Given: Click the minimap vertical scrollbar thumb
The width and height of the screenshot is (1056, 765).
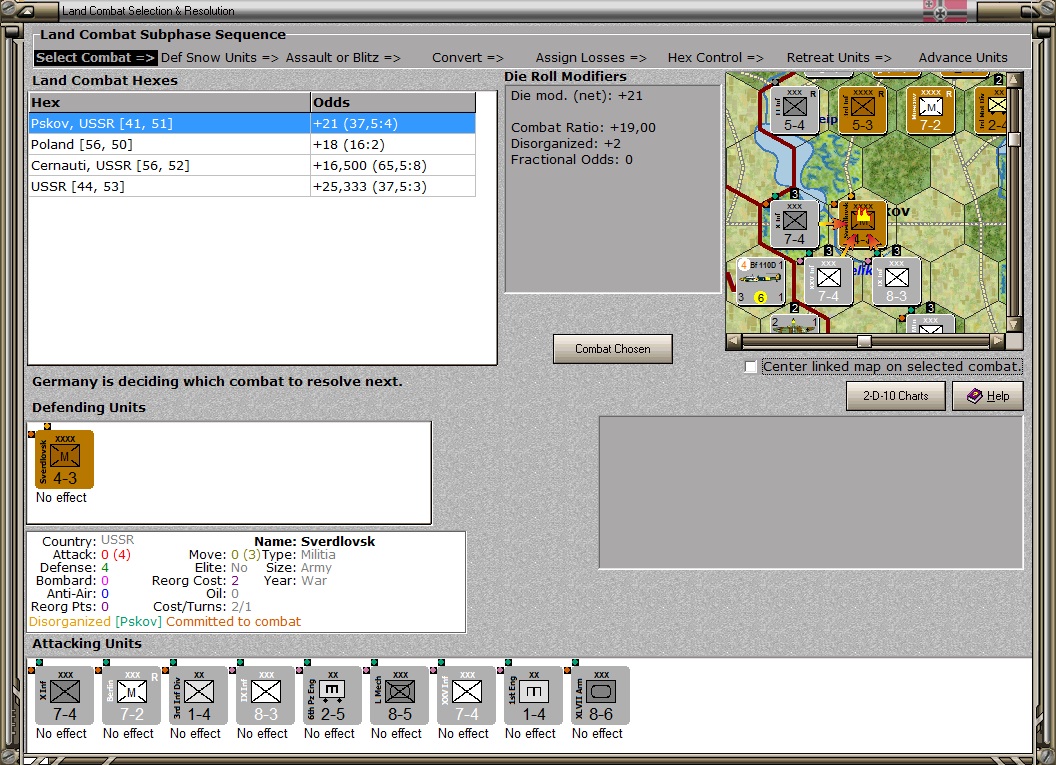Looking at the screenshot, I should pyautogui.click(x=1014, y=139).
